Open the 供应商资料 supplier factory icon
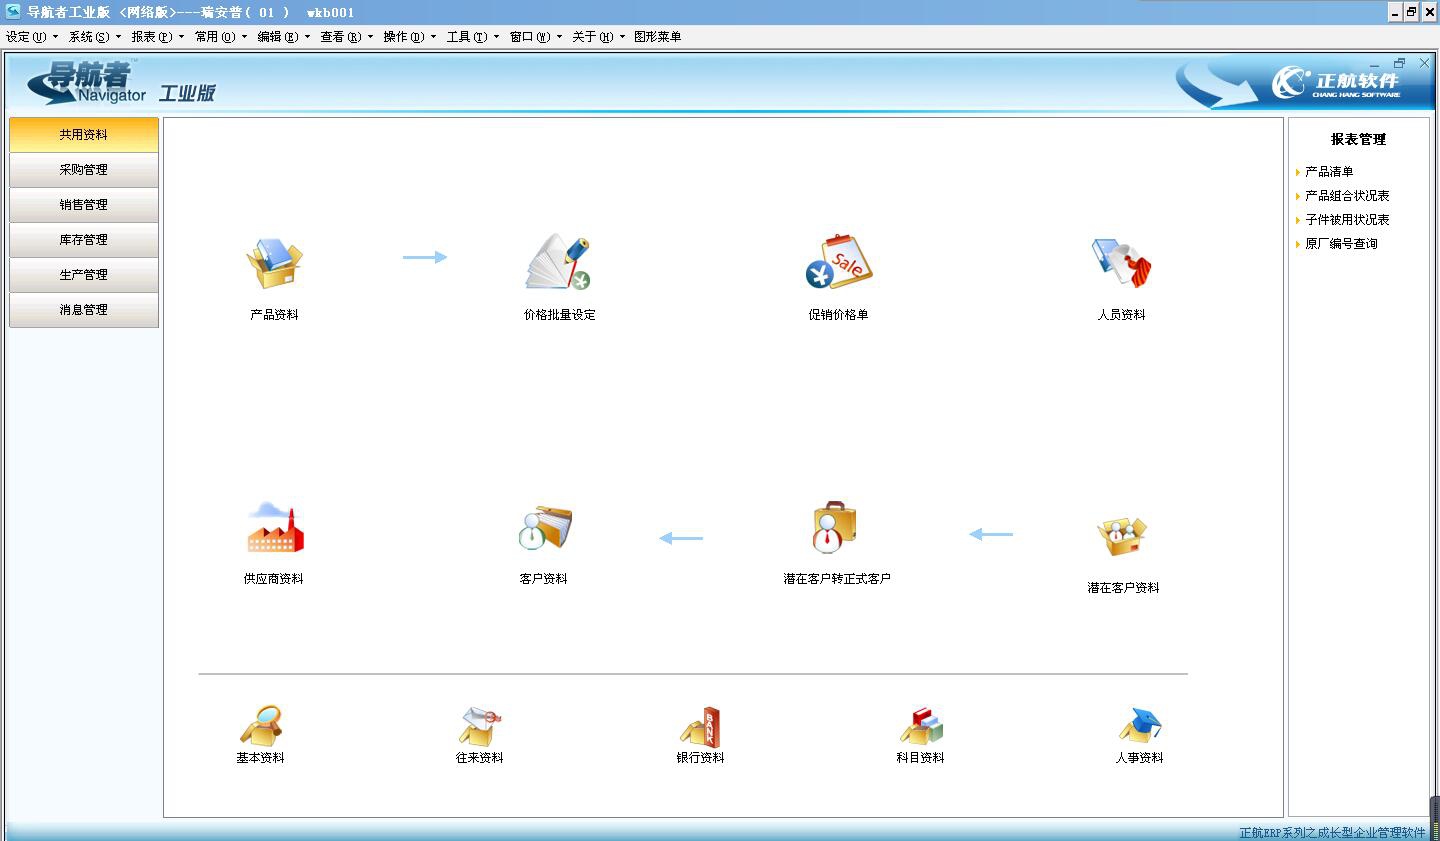The height and width of the screenshot is (841, 1440). pyautogui.click(x=275, y=528)
